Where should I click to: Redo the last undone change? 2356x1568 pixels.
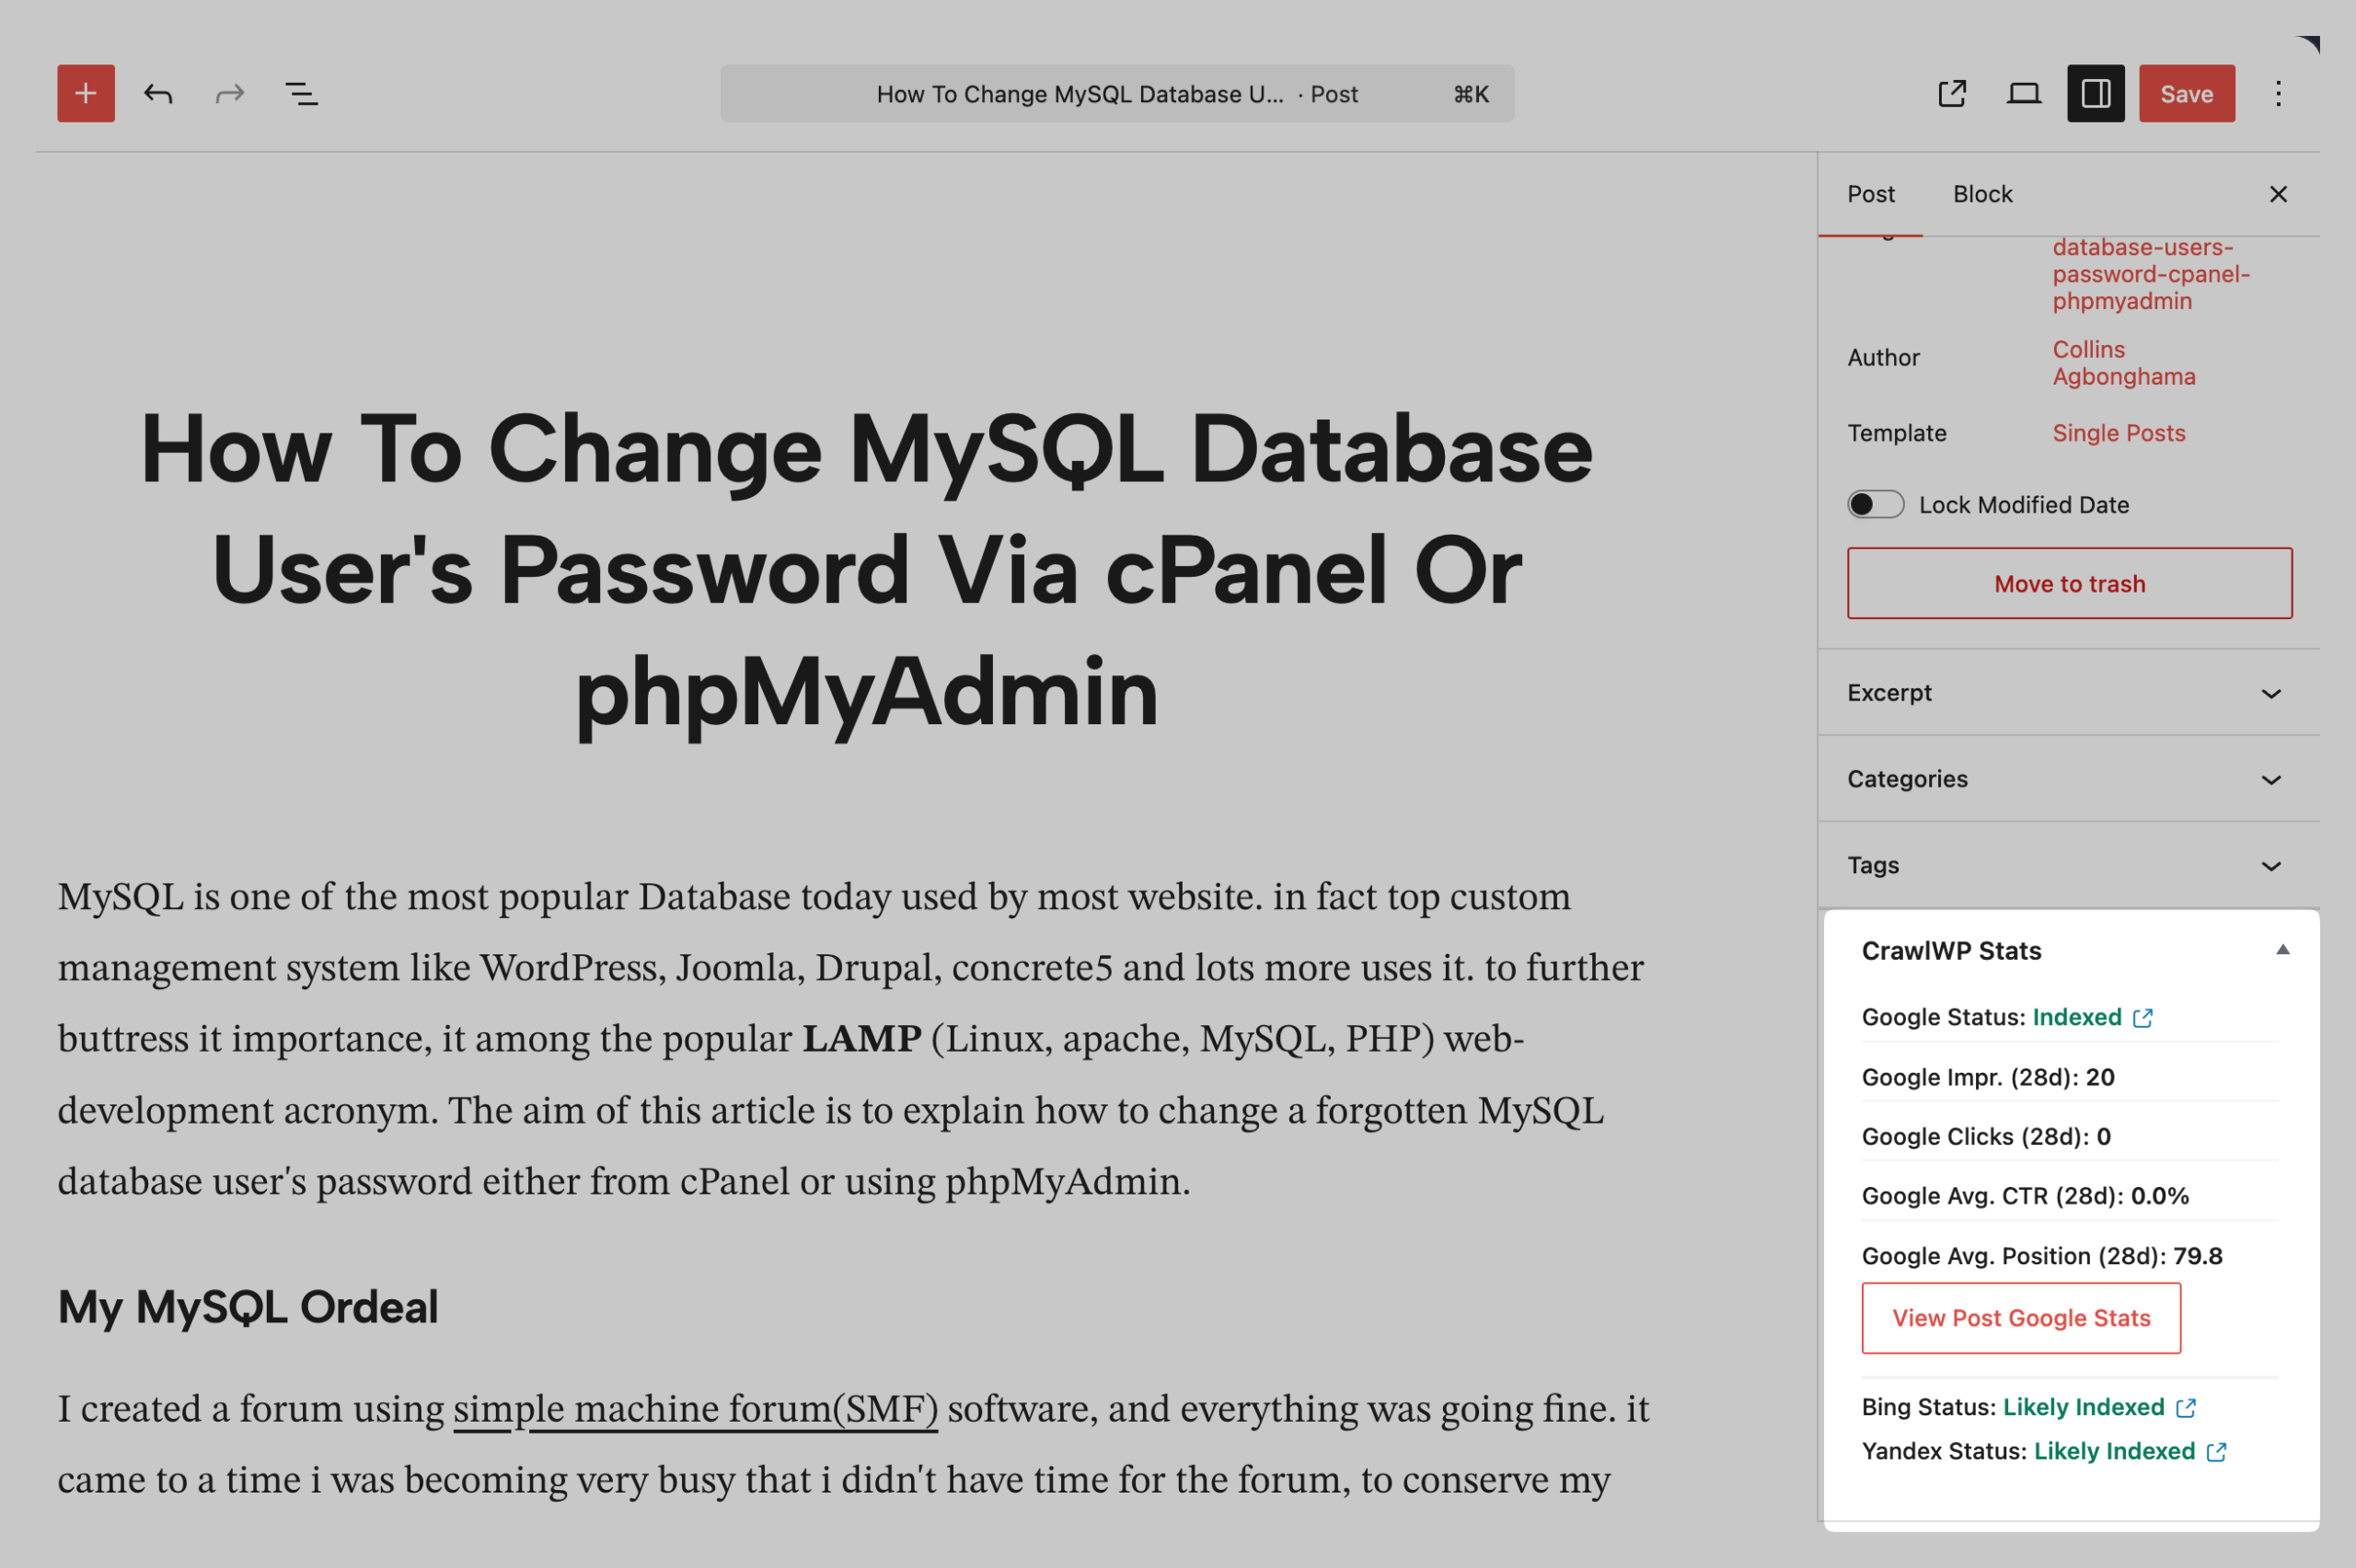(230, 94)
